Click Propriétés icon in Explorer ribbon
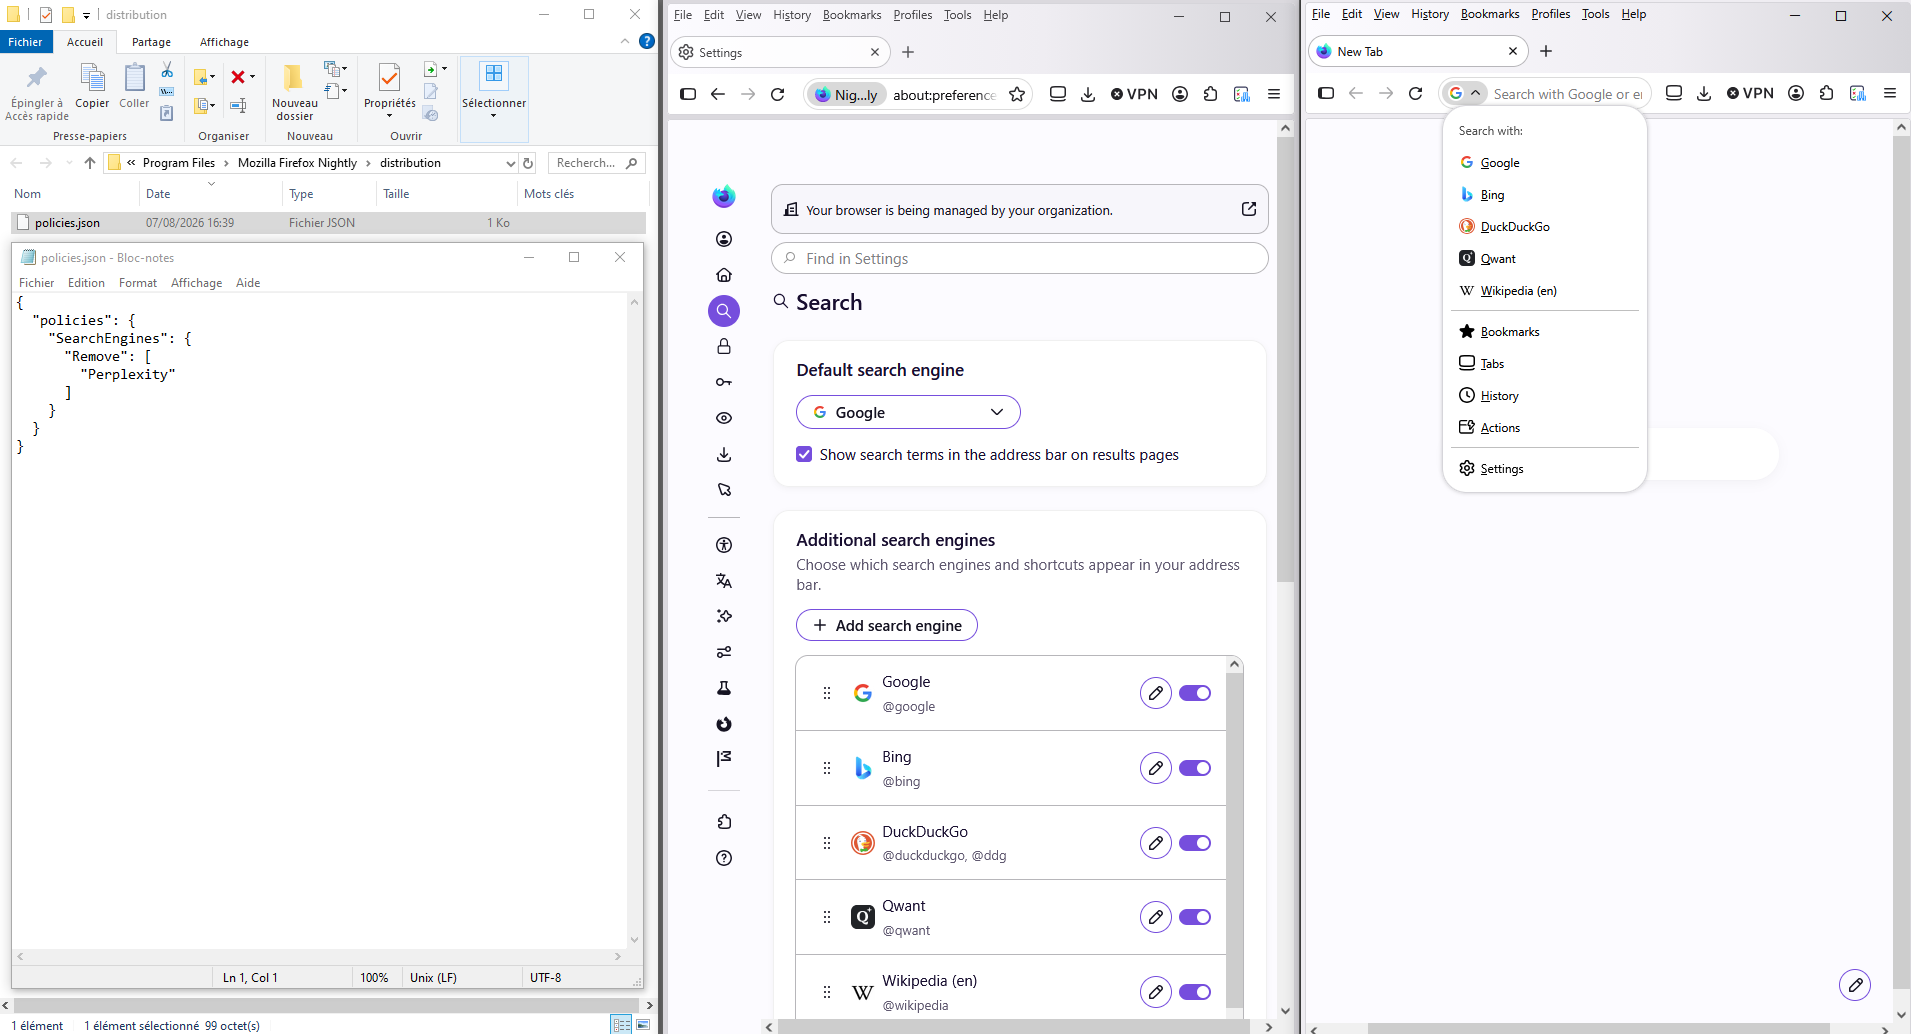Viewport: 1911px width, 1034px height. coord(389,77)
